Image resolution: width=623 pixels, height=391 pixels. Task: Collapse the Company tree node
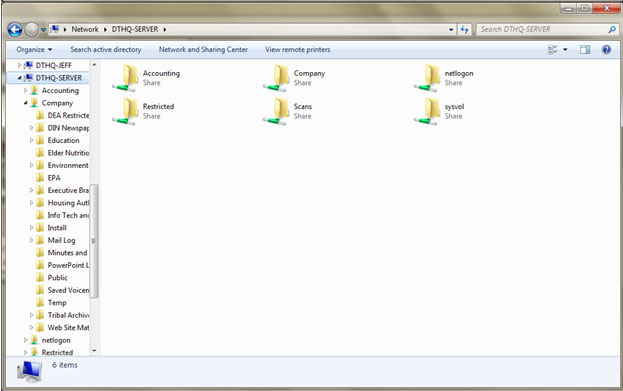coord(25,103)
